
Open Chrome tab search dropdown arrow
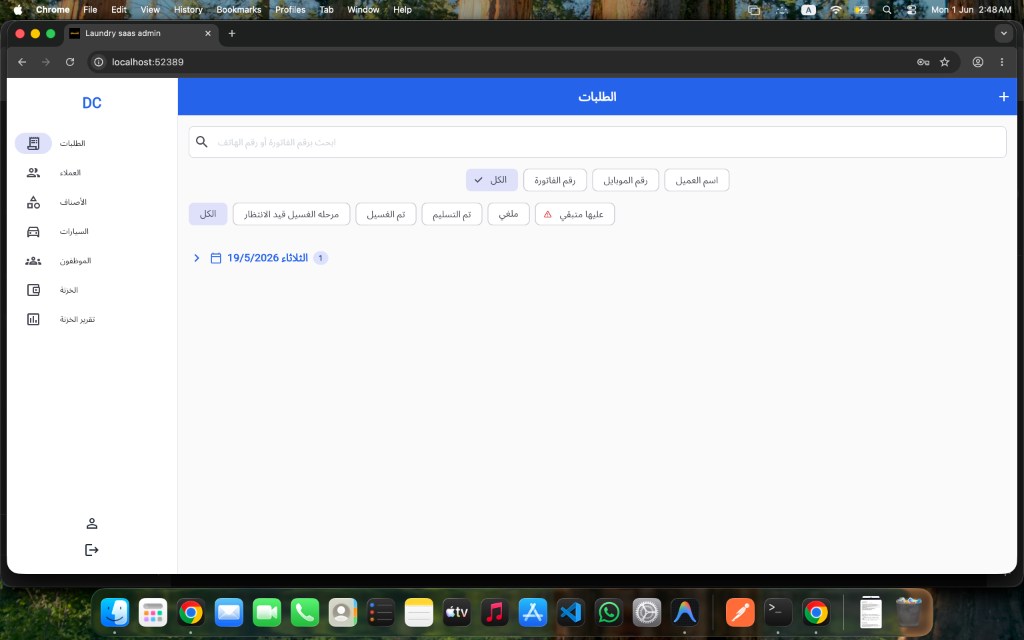1004,33
